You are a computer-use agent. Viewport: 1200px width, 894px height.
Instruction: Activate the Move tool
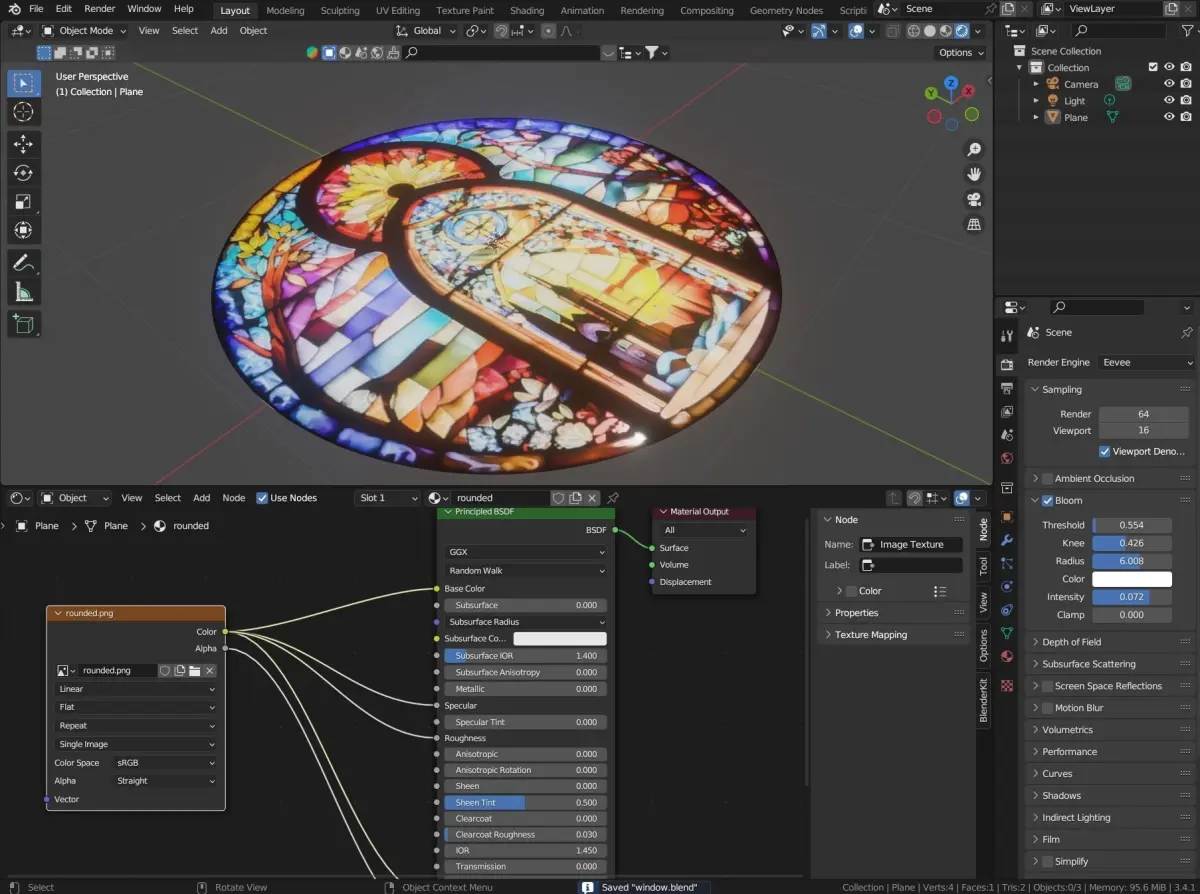click(24, 144)
